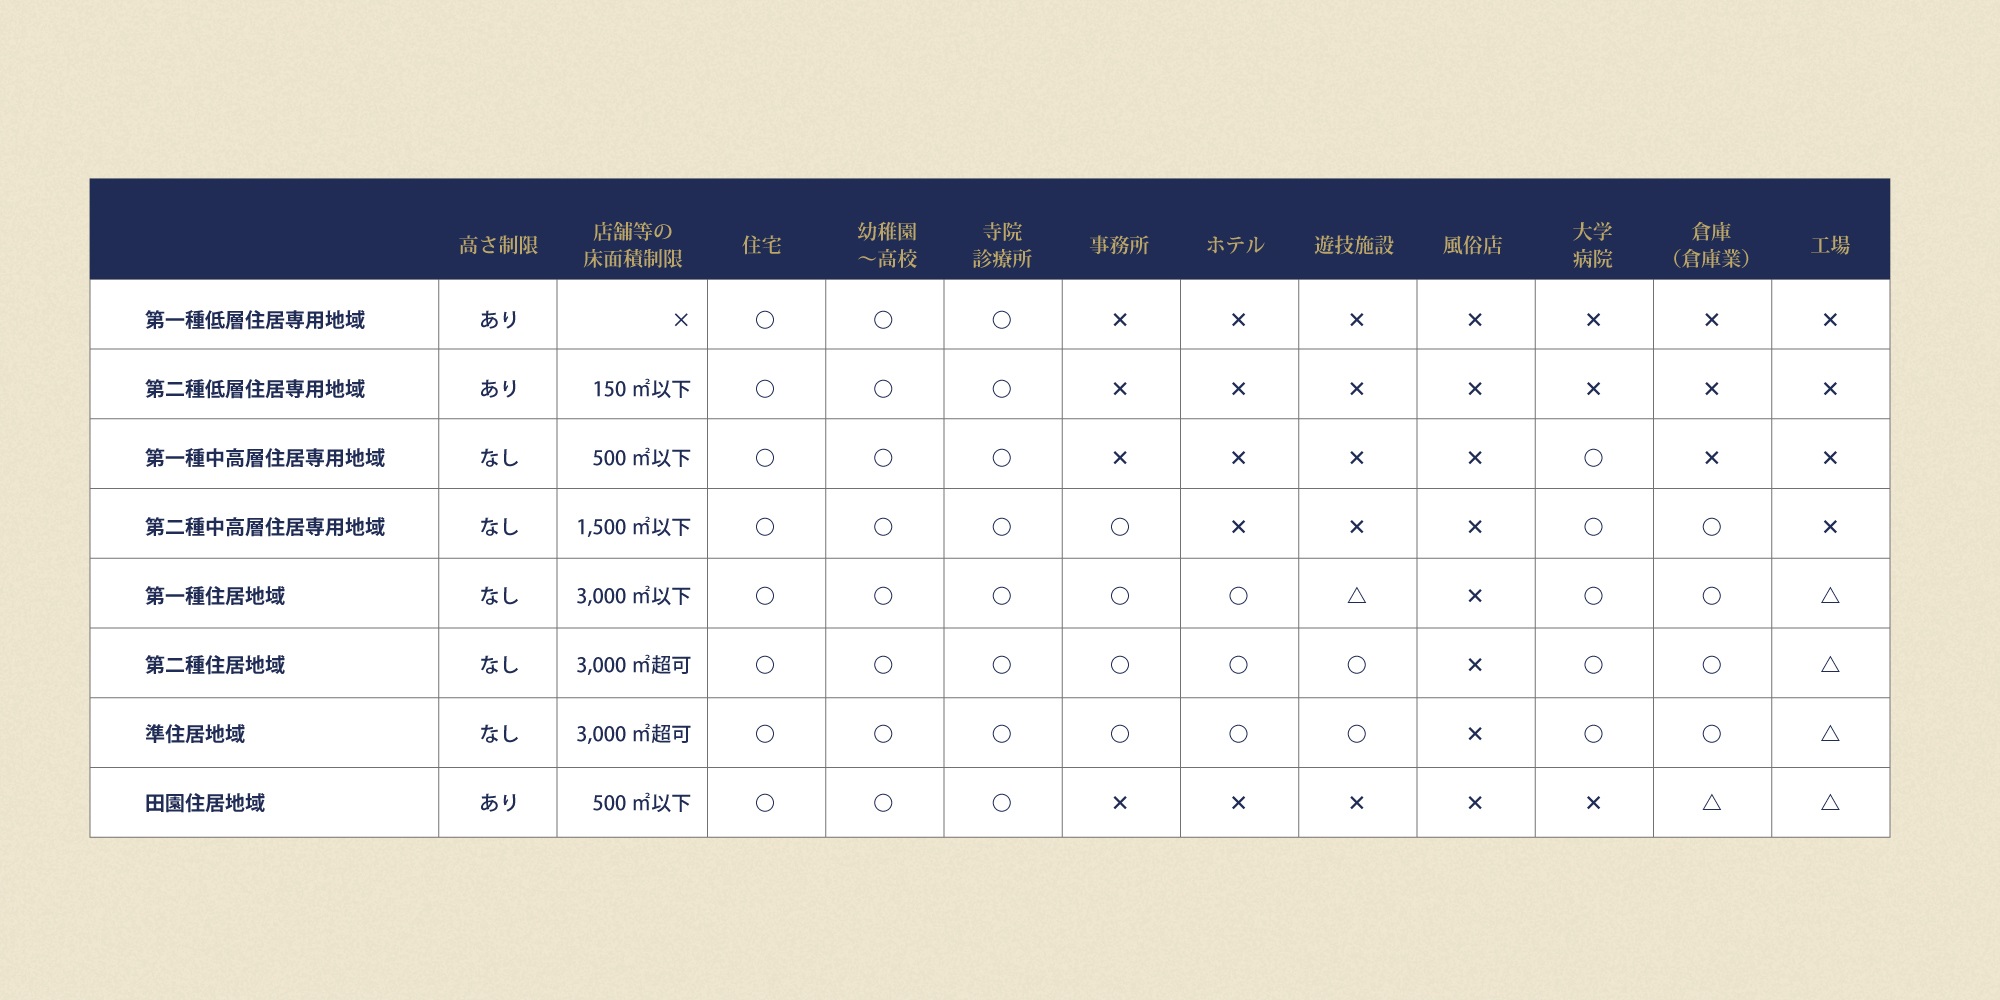Image resolution: width=2000 pixels, height=1000 pixels.
Task: Click the 第二種住居地域 row label
Action: point(215,665)
